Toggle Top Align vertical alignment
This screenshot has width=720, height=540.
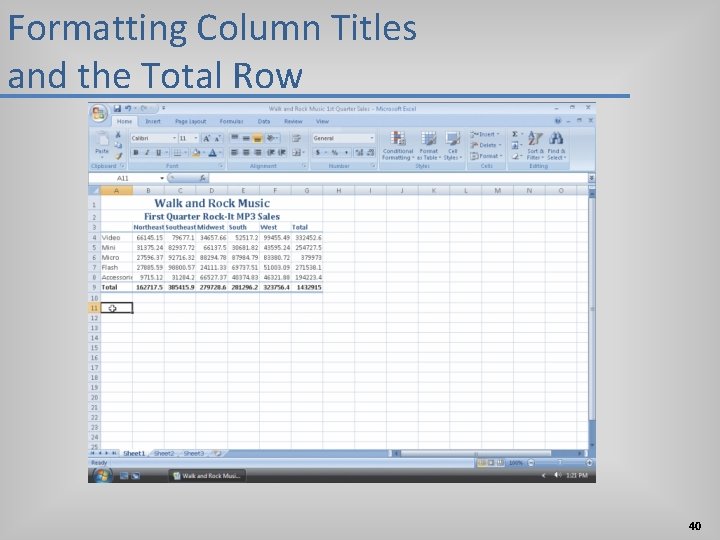(x=235, y=138)
